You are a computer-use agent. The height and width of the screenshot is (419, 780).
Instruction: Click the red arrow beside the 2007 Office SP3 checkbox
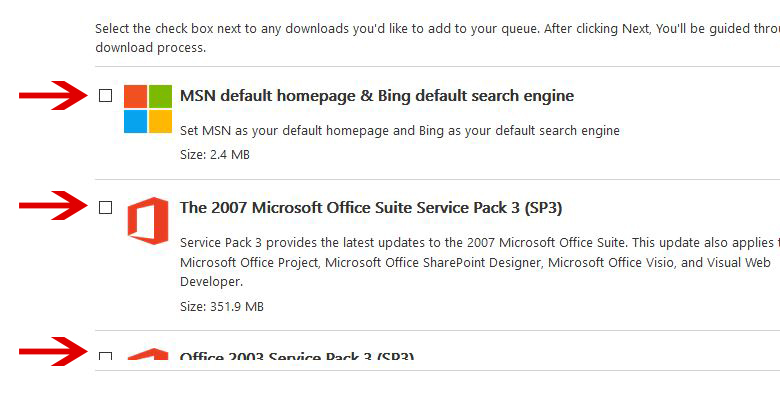pyautogui.click(x=53, y=207)
